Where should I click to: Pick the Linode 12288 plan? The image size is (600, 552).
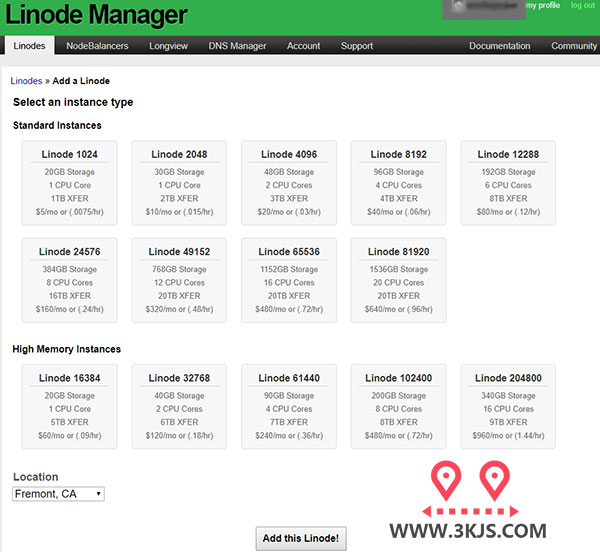coord(508,183)
